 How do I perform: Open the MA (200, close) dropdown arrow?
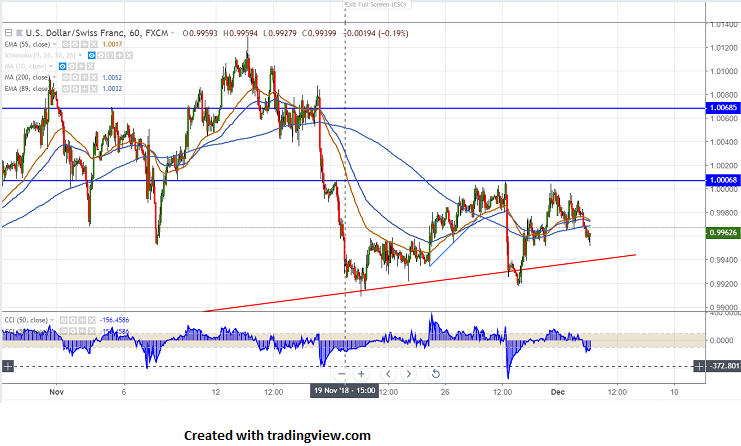[x=54, y=77]
